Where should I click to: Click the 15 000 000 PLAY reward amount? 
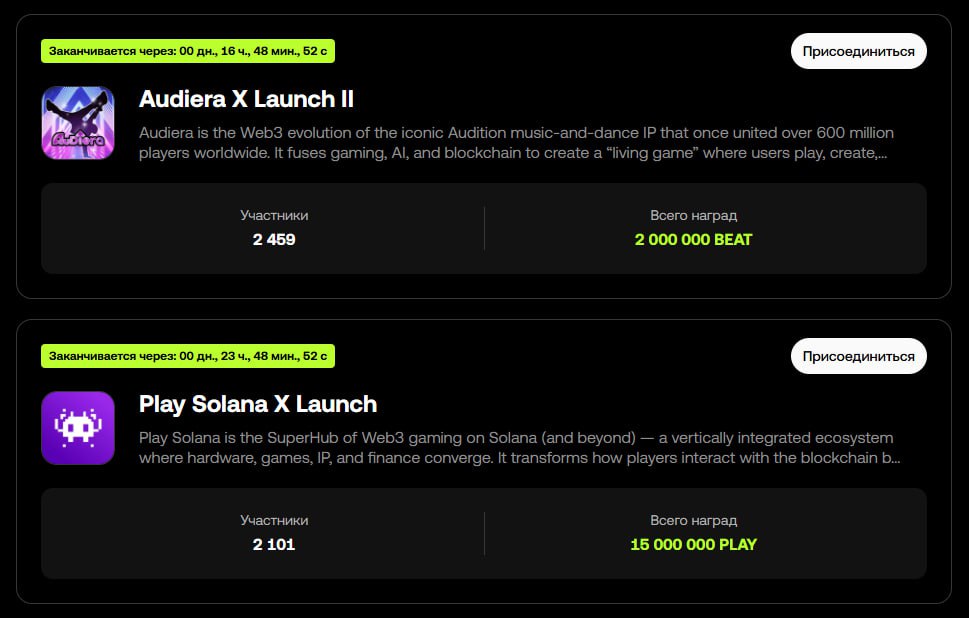pos(693,545)
